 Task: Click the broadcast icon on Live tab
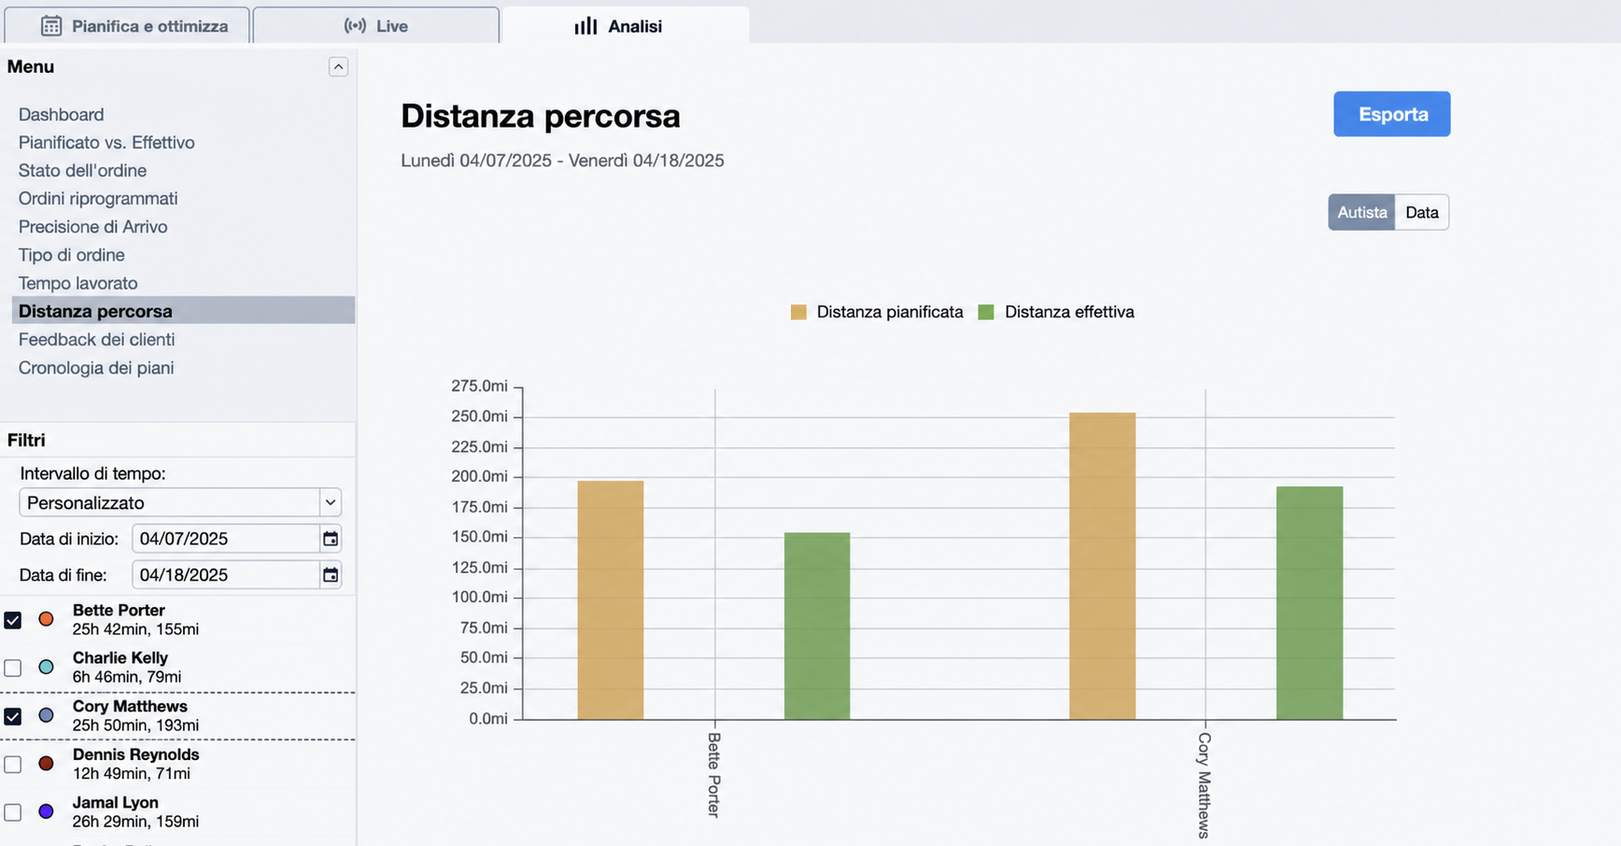[x=355, y=26]
